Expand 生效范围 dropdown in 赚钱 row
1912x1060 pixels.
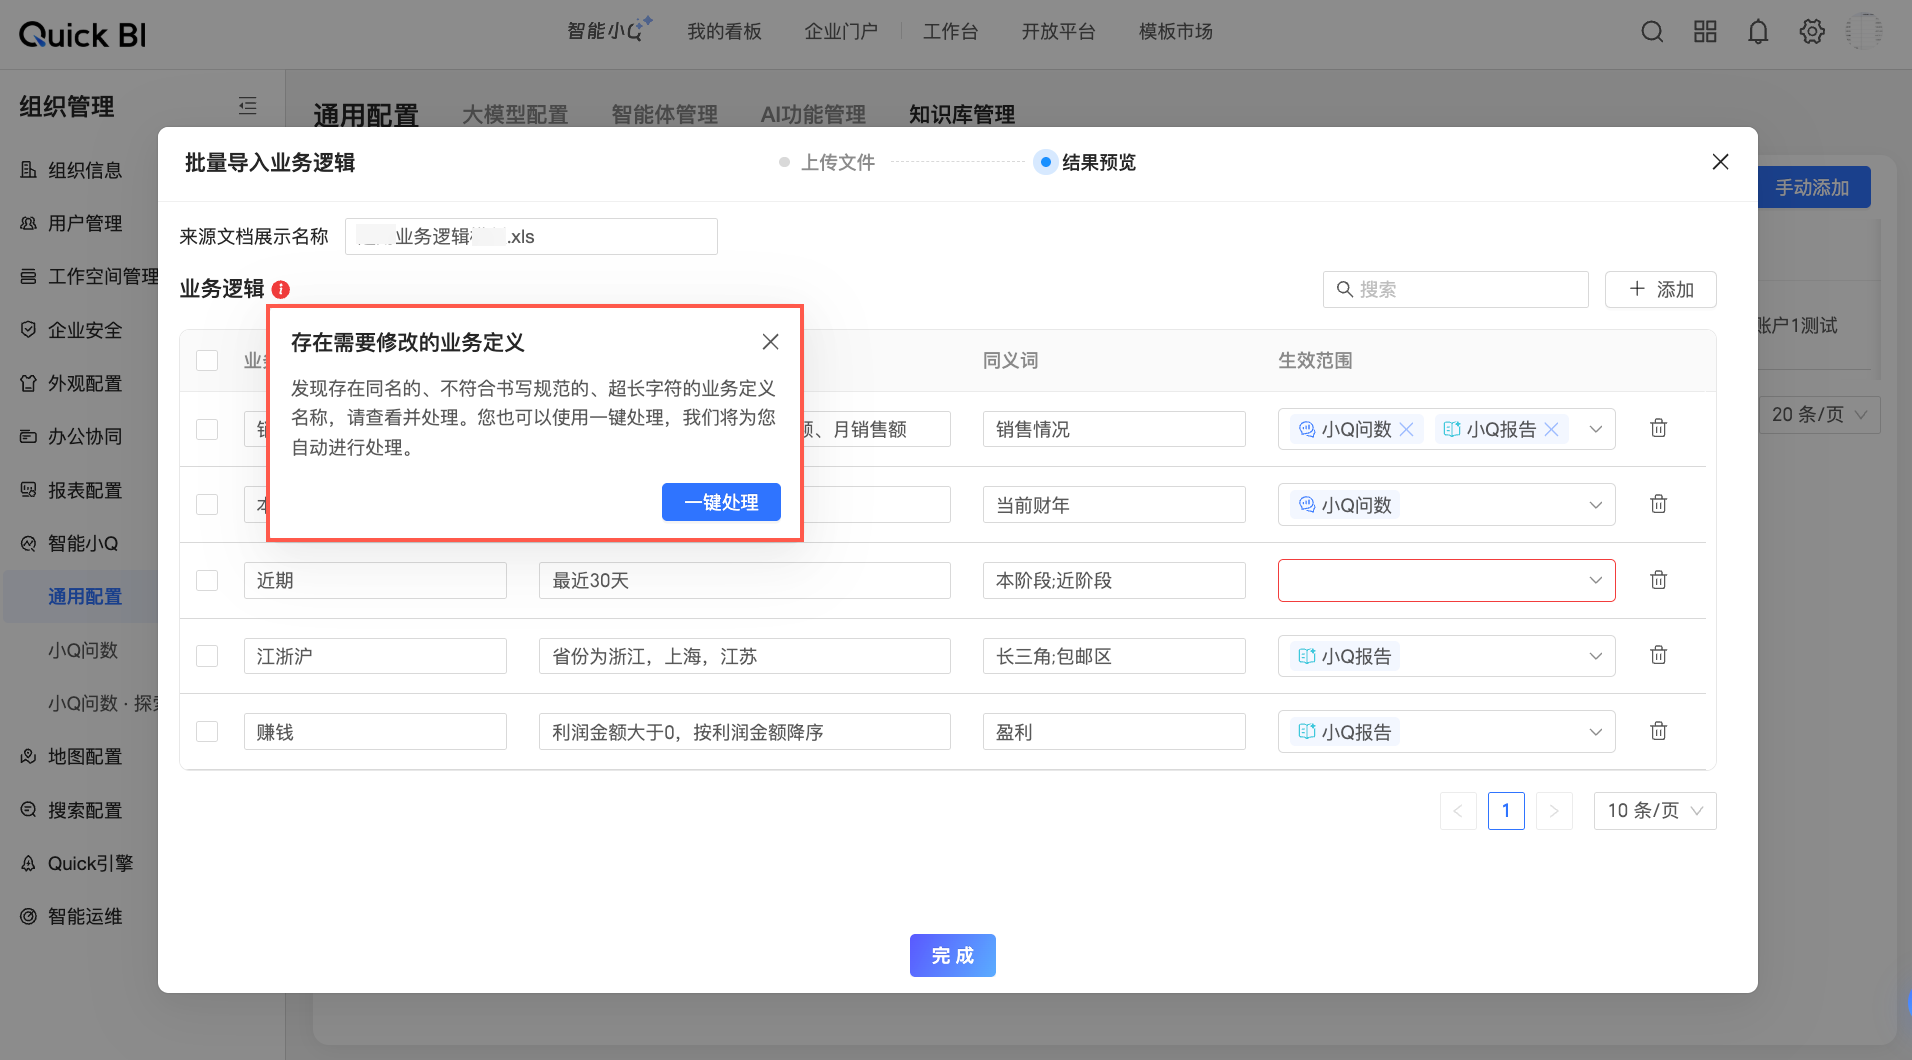click(x=1596, y=732)
